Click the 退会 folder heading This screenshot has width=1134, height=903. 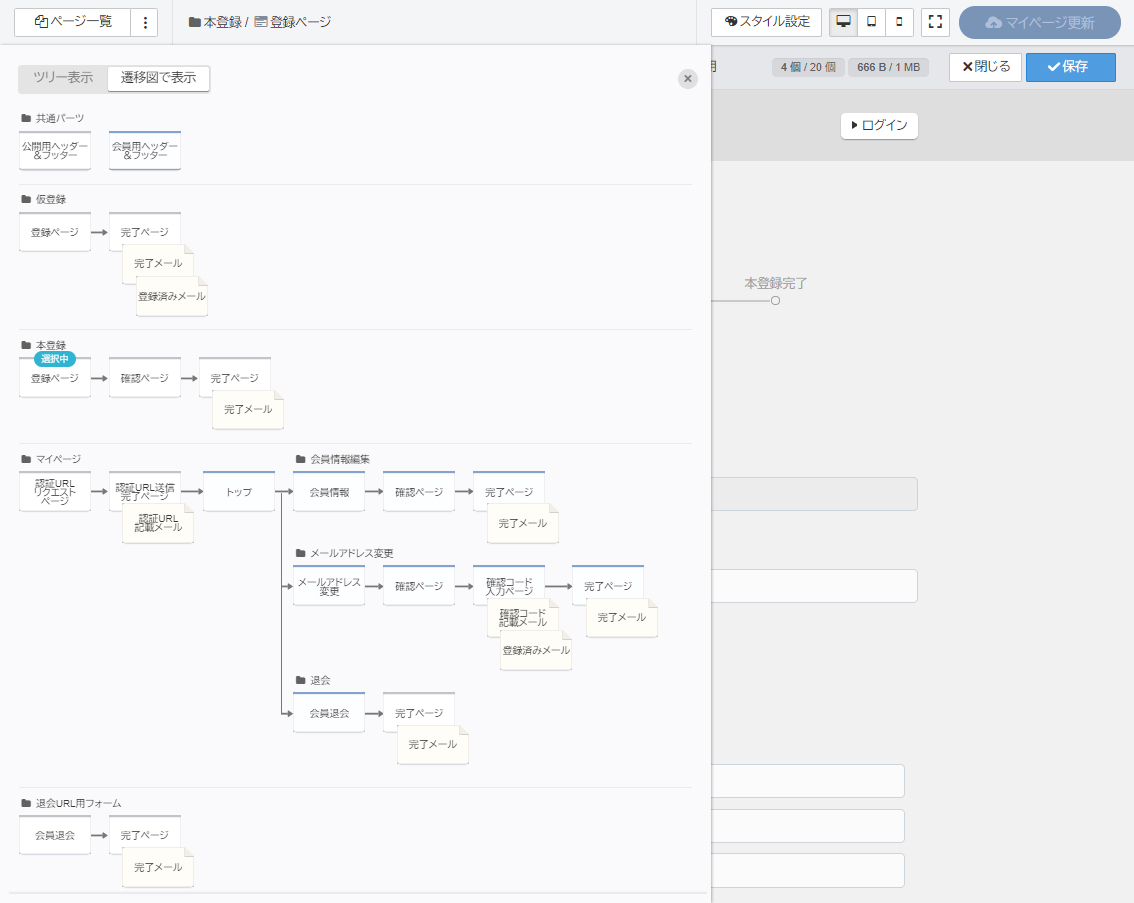(313, 680)
